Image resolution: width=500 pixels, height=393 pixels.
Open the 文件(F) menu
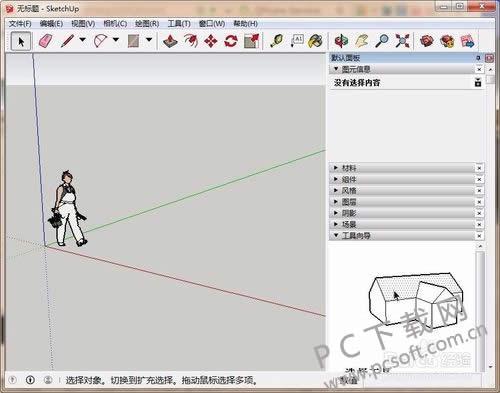20,24
